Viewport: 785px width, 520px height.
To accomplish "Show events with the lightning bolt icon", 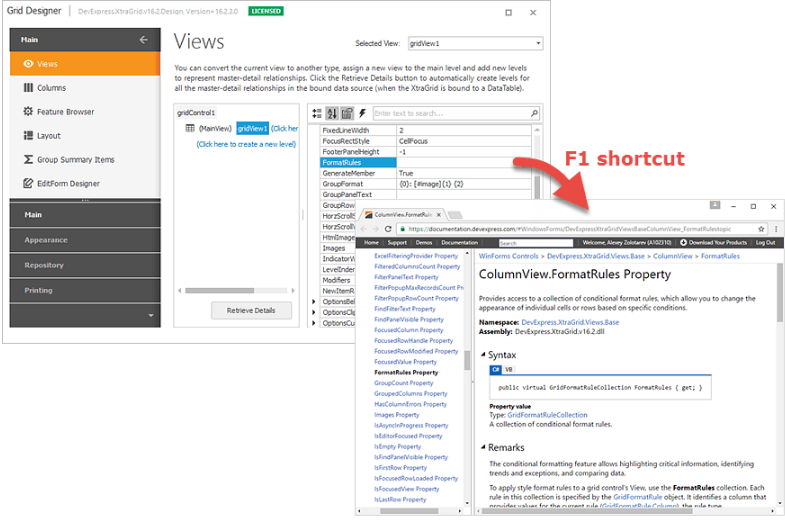I will tap(362, 113).
